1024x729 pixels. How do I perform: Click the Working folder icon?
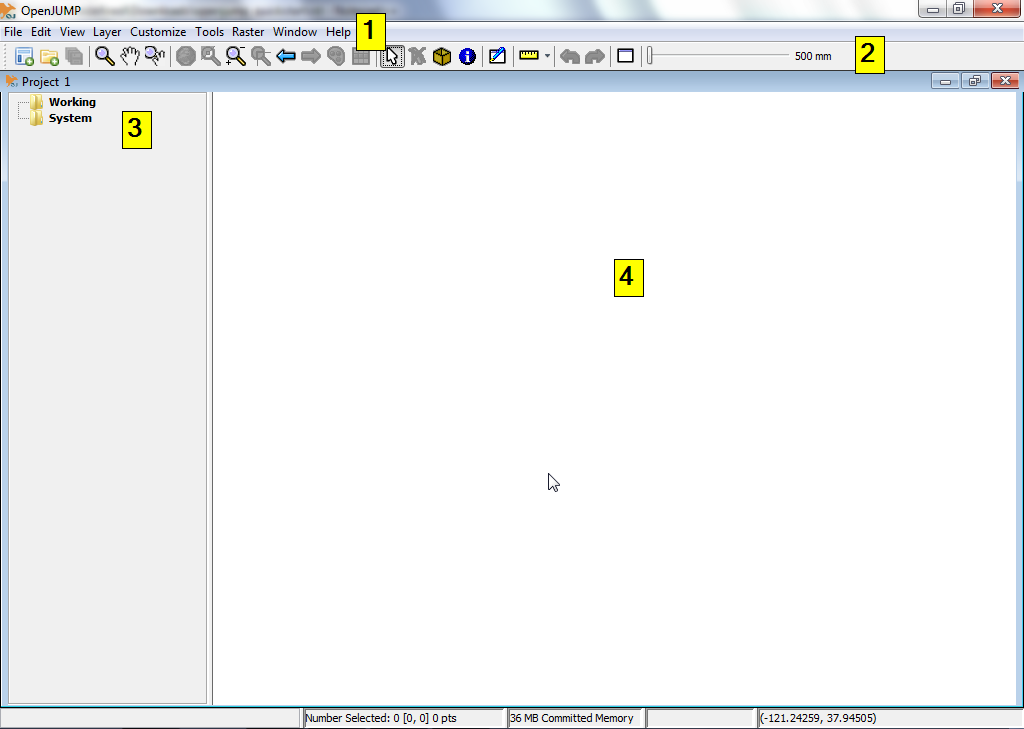pos(37,102)
